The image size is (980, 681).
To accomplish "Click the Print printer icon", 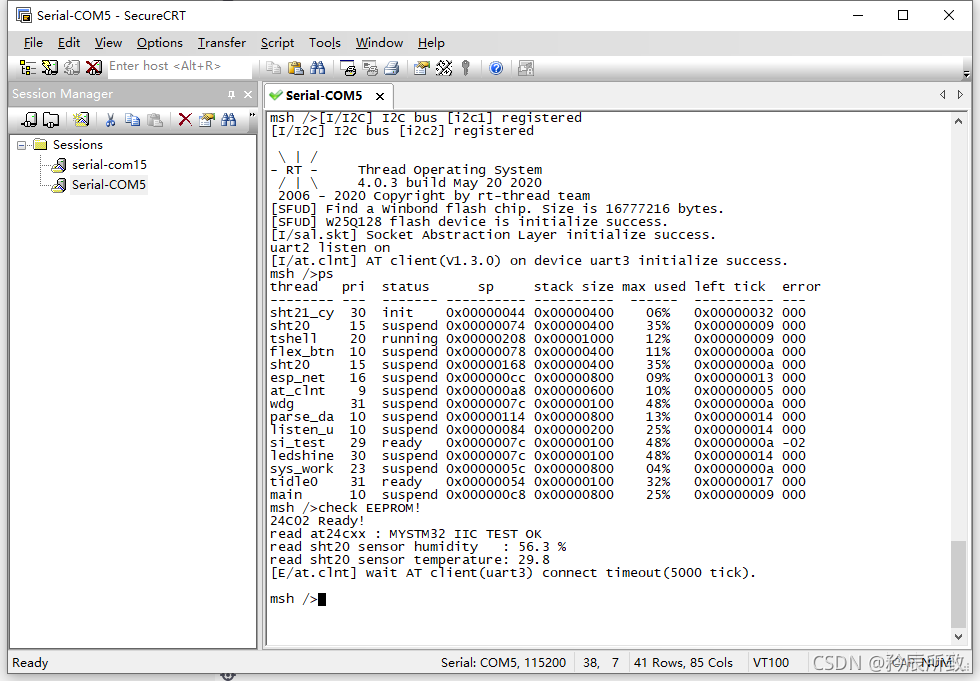I will pyautogui.click(x=392, y=68).
